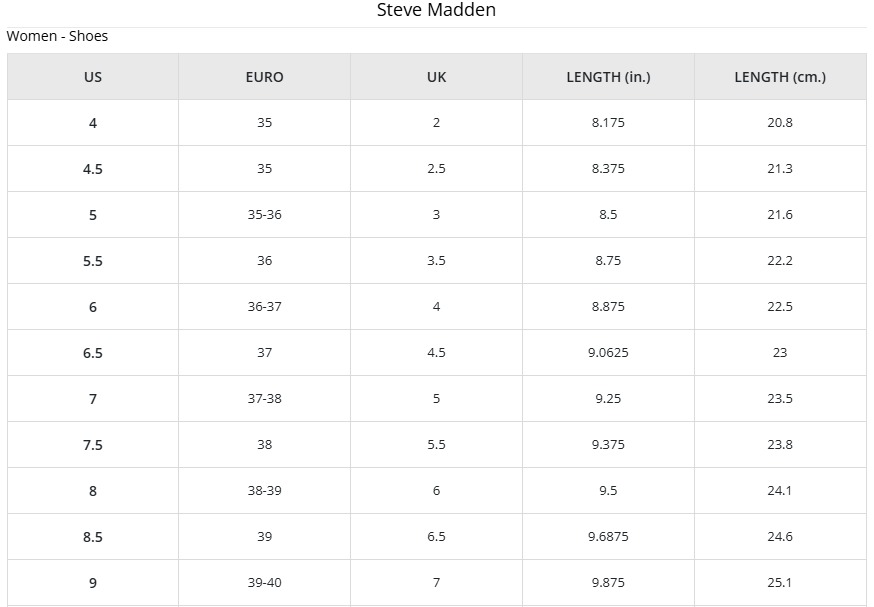Viewport: 874px width, 607px height.
Task: Select the US size 6.5 row label
Action: [x=93, y=353]
